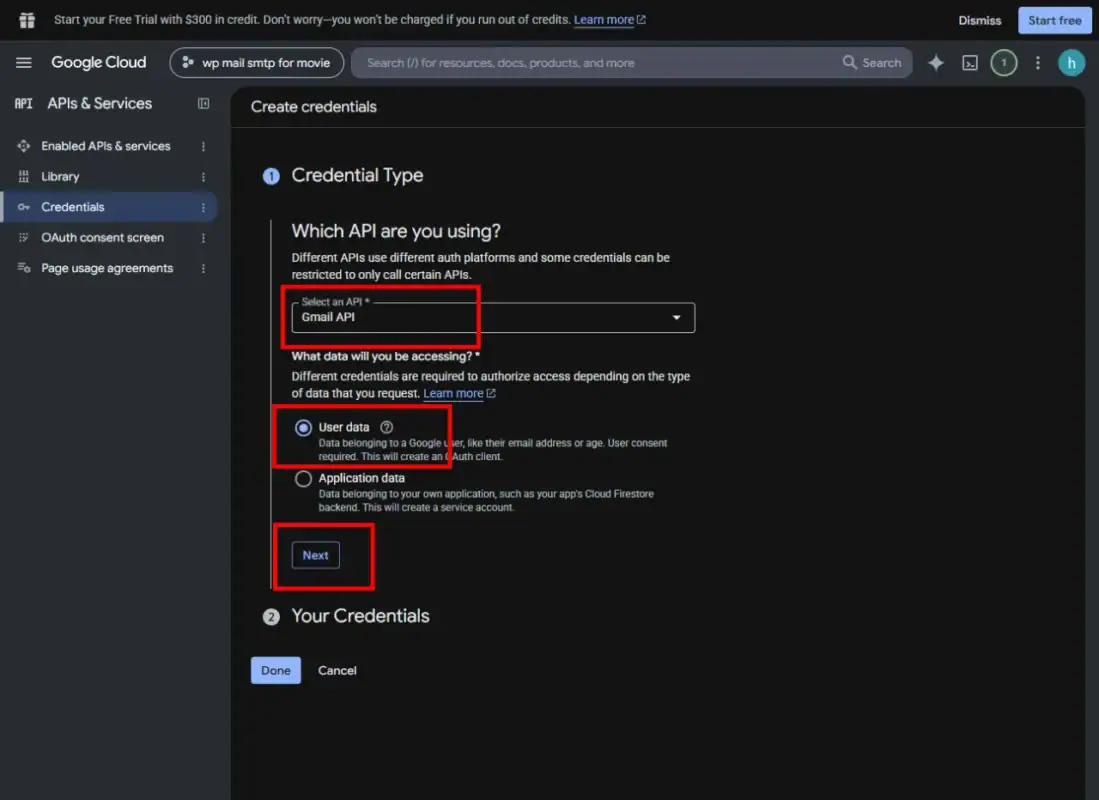
Task: Click the Library grid icon
Action: pos(24,176)
